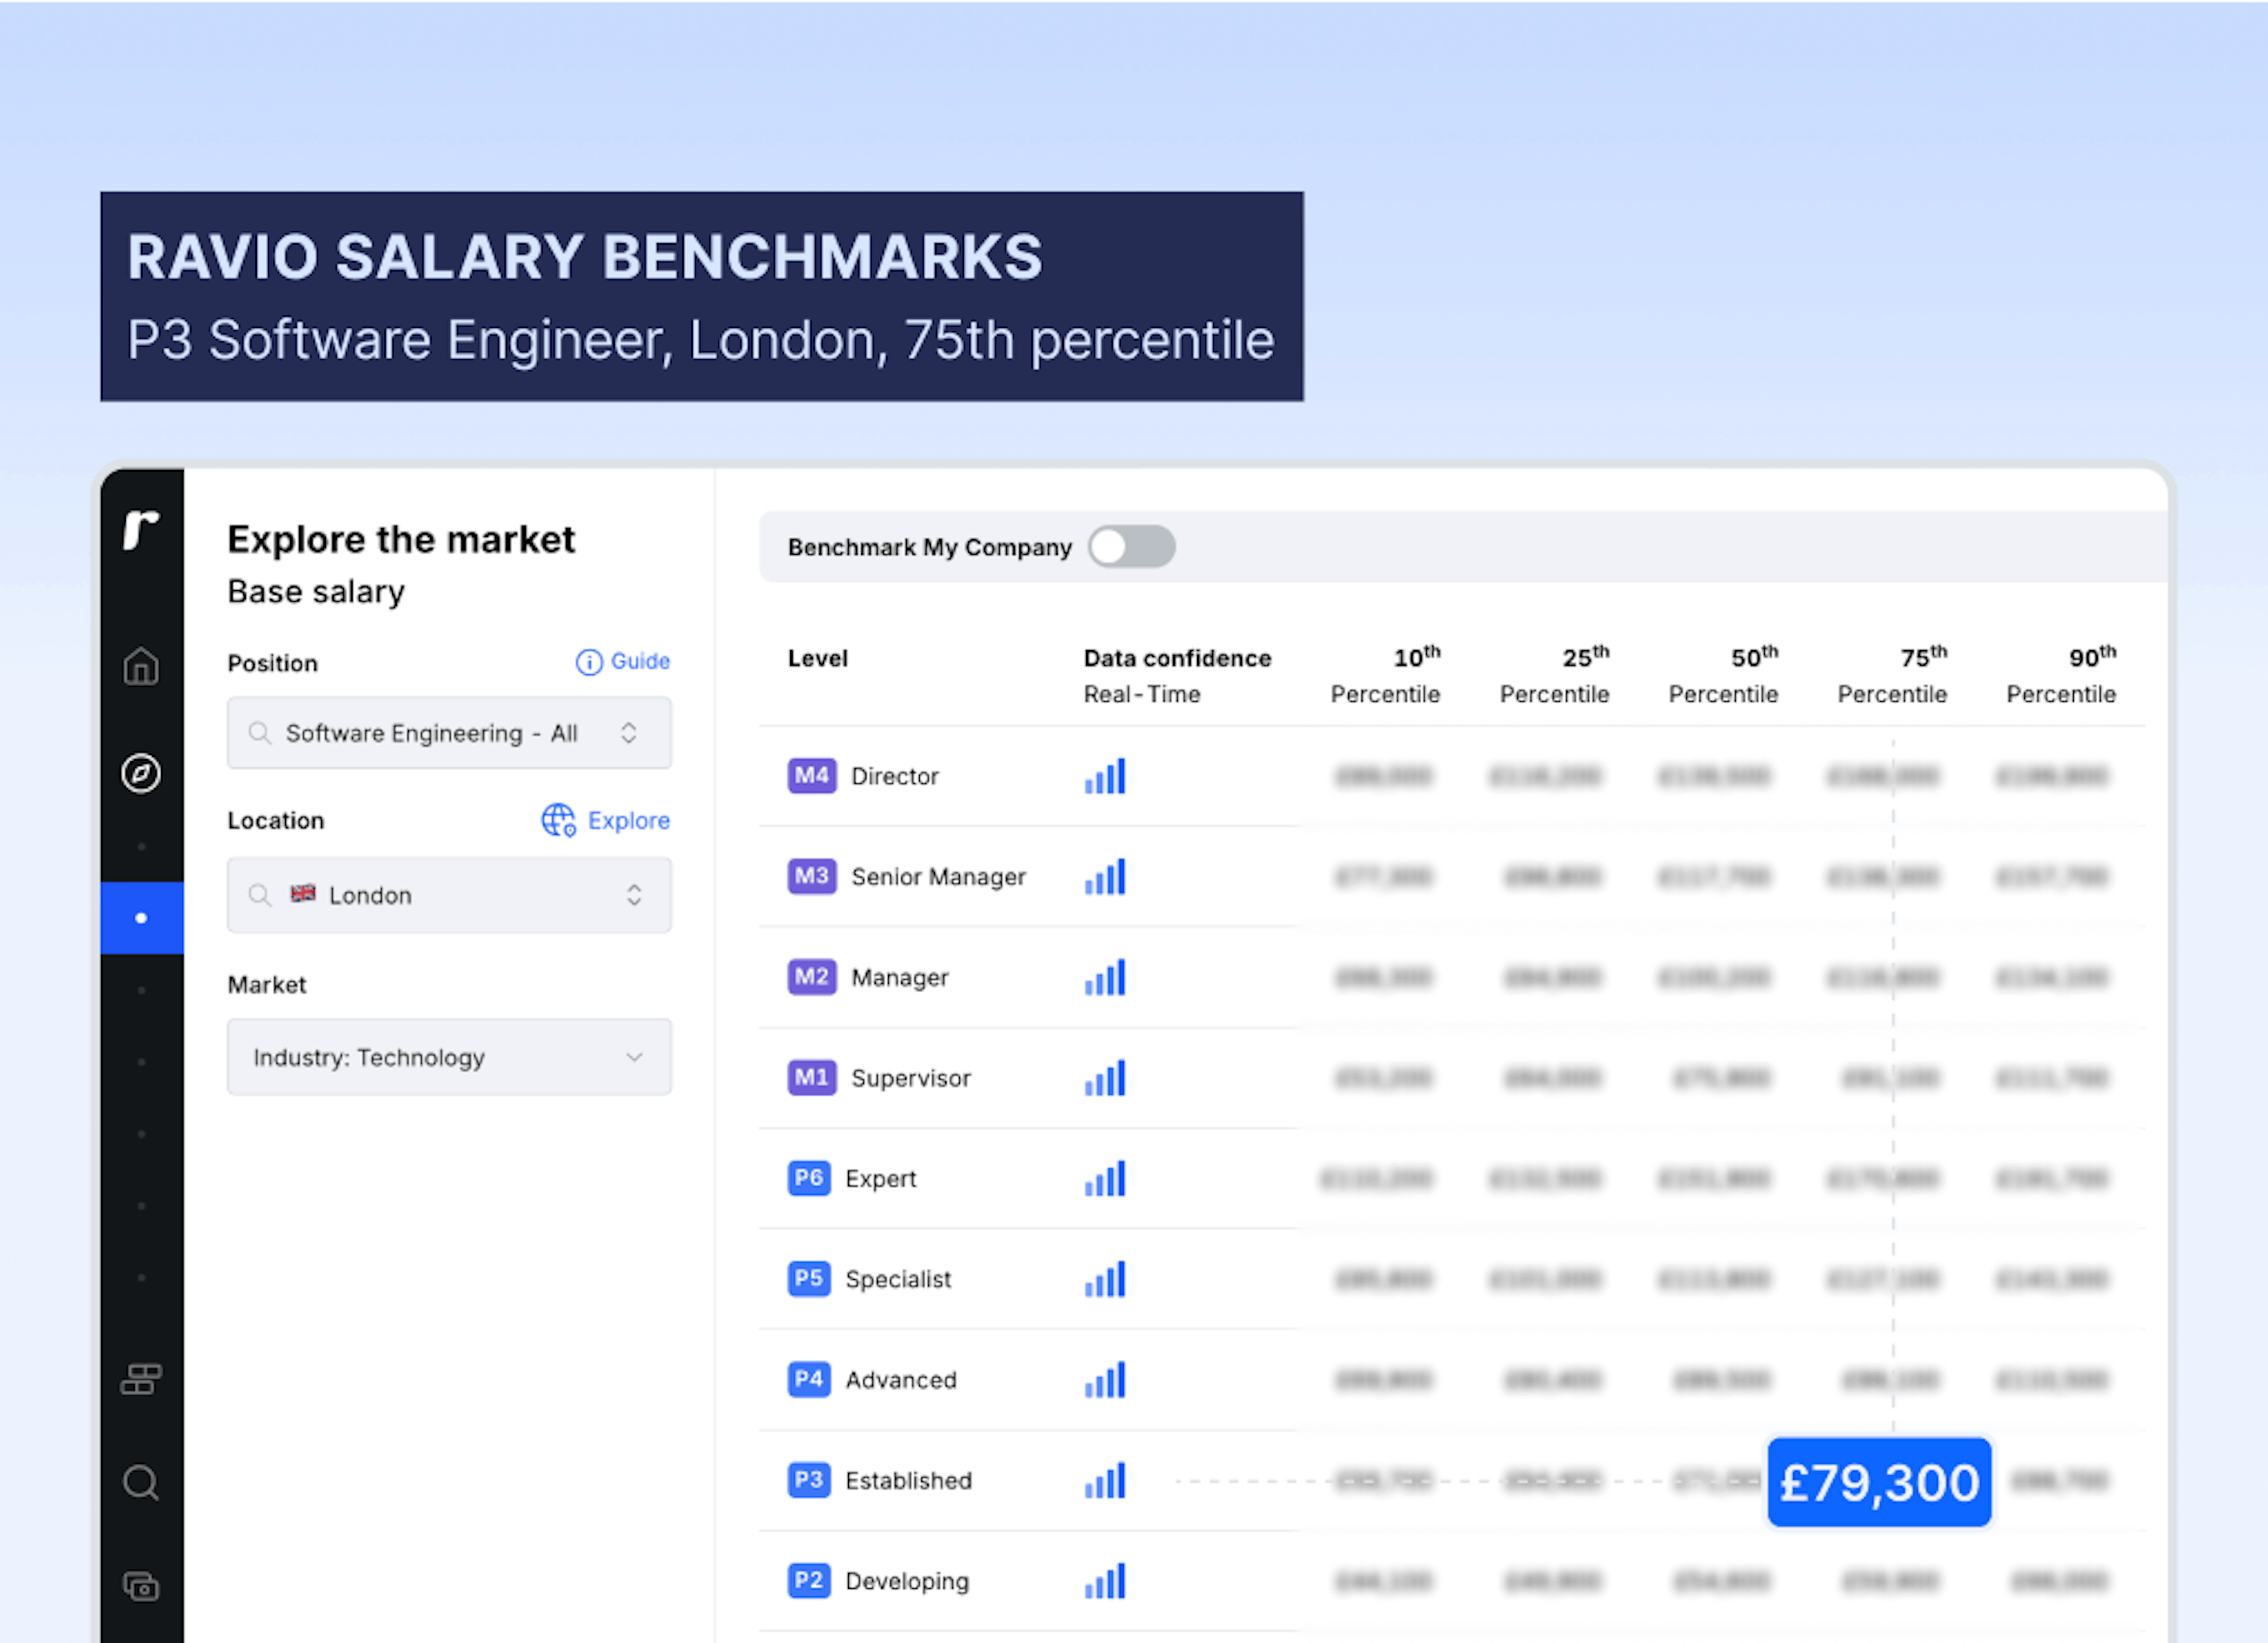Select the compass Explore icon in sidebar
2268x1643 pixels.
pyautogui.click(x=141, y=773)
